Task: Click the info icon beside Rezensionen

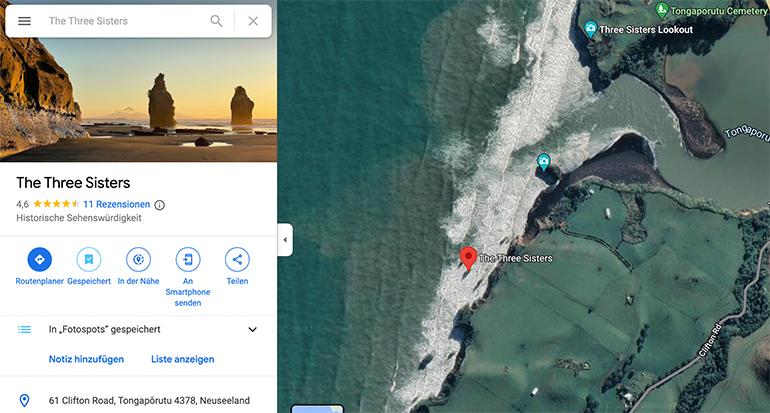Action: tap(160, 205)
